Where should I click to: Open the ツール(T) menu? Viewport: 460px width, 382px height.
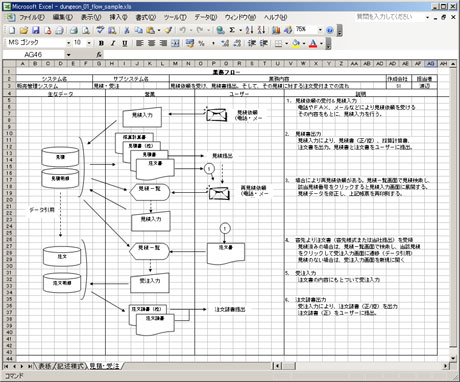click(x=175, y=17)
